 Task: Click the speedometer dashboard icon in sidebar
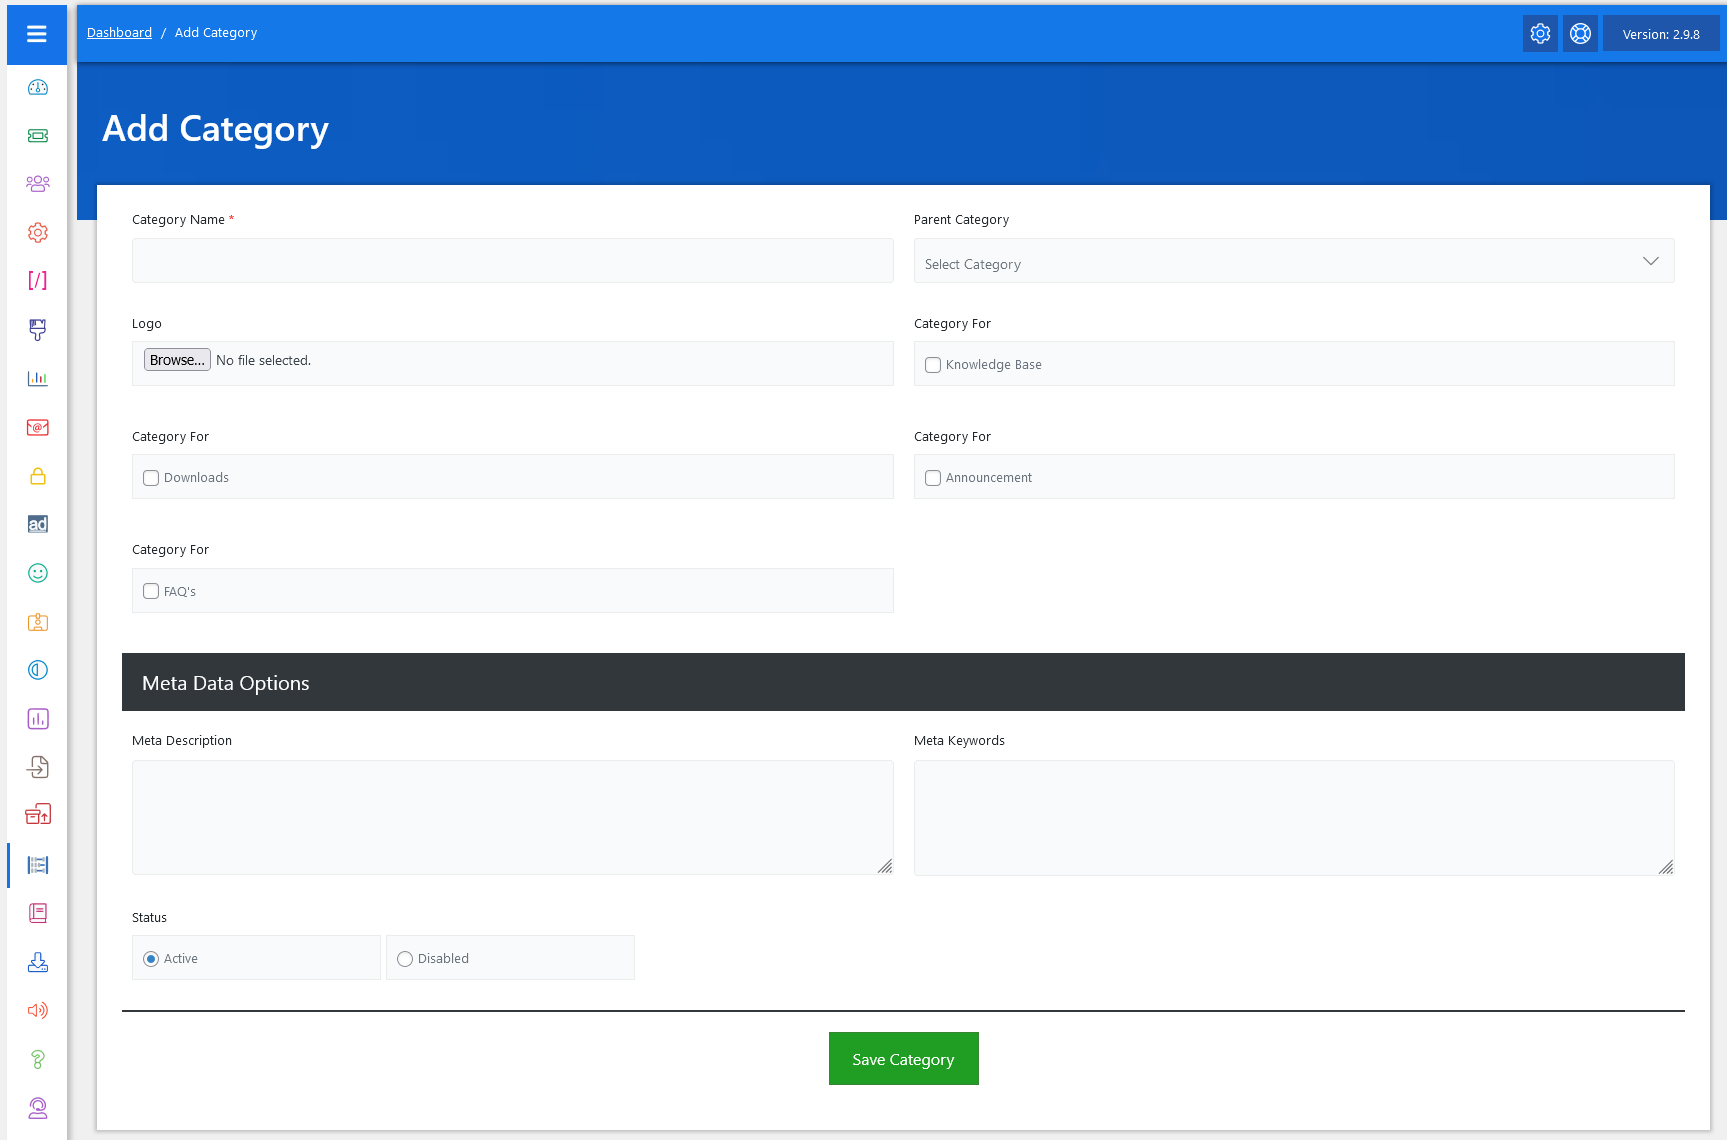click(x=38, y=87)
